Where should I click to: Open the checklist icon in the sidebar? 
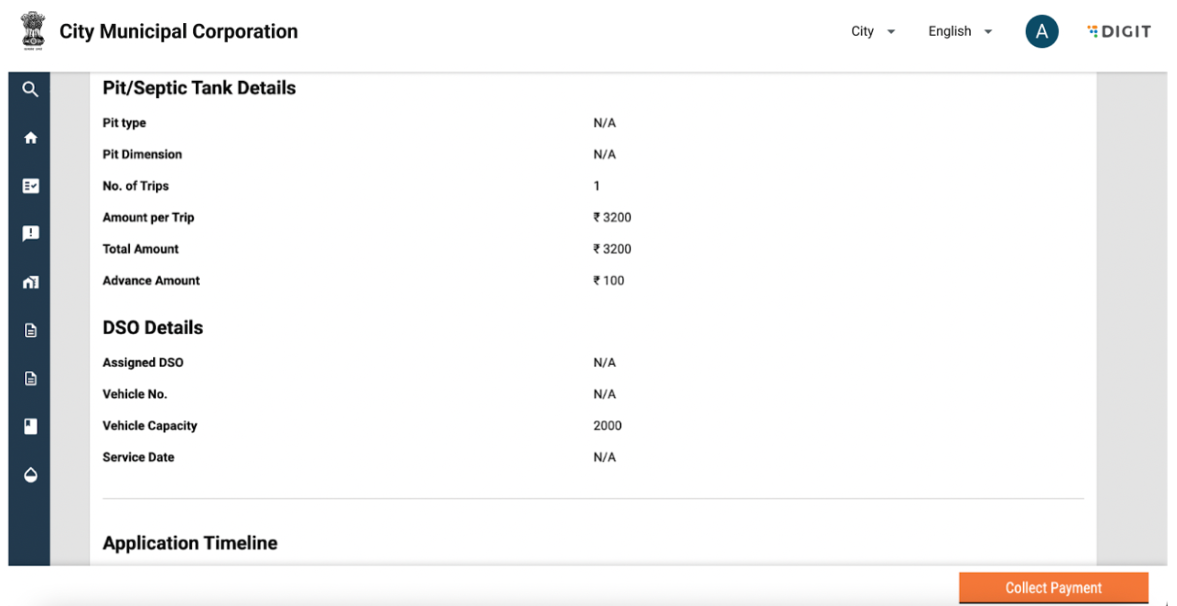coord(30,186)
